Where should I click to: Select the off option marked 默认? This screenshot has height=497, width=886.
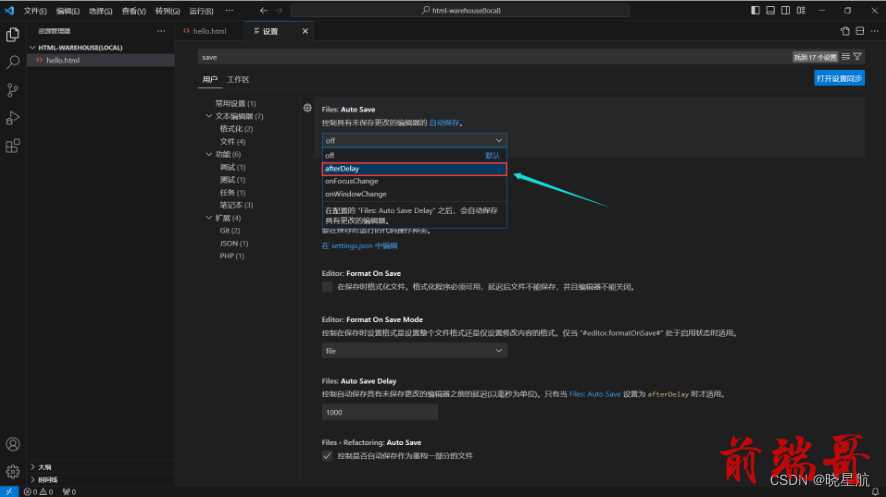[x=414, y=155]
